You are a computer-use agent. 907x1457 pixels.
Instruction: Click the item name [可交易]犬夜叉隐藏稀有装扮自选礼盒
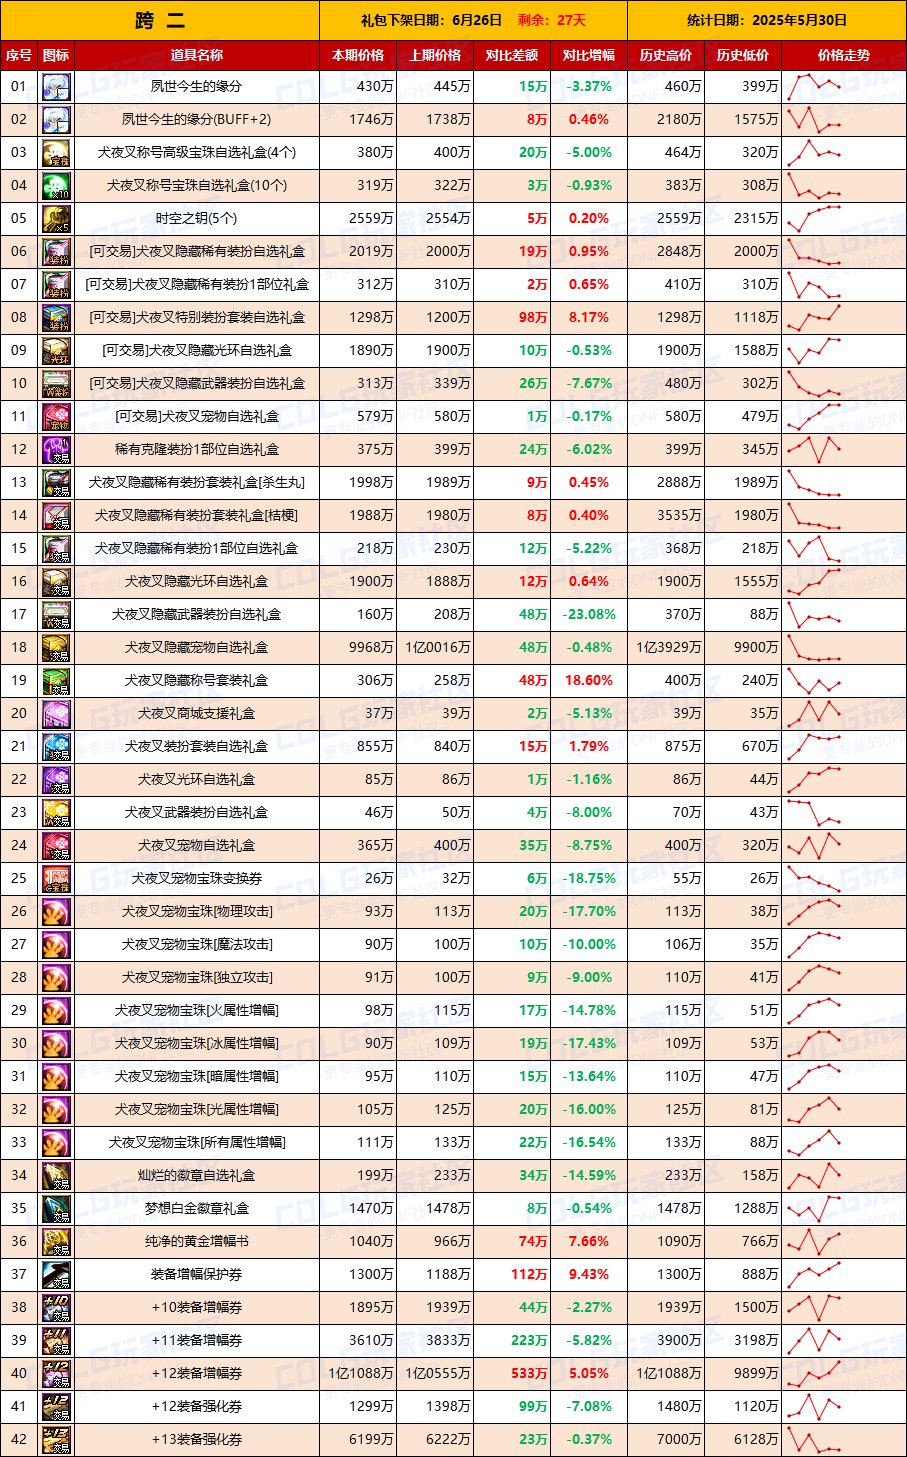197,252
